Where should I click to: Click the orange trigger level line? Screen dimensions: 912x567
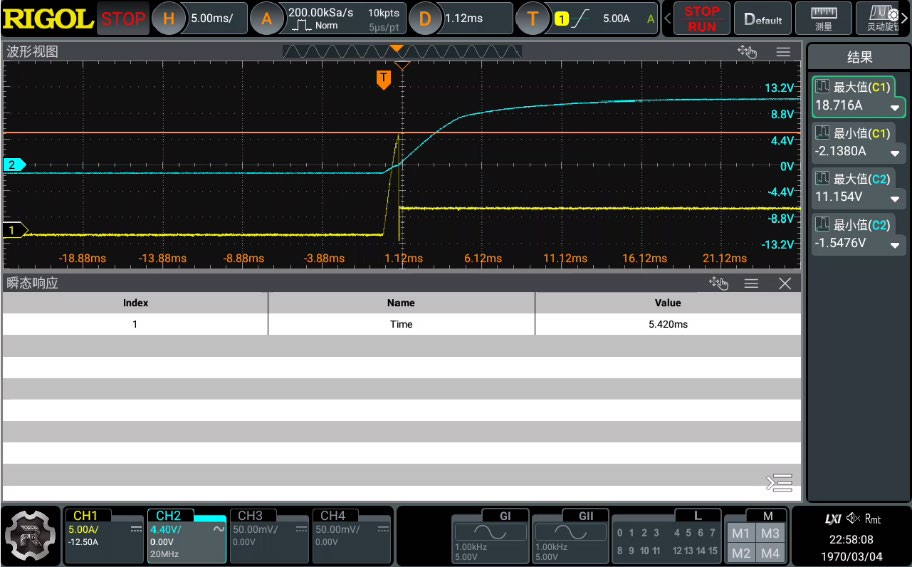tap(401, 133)
